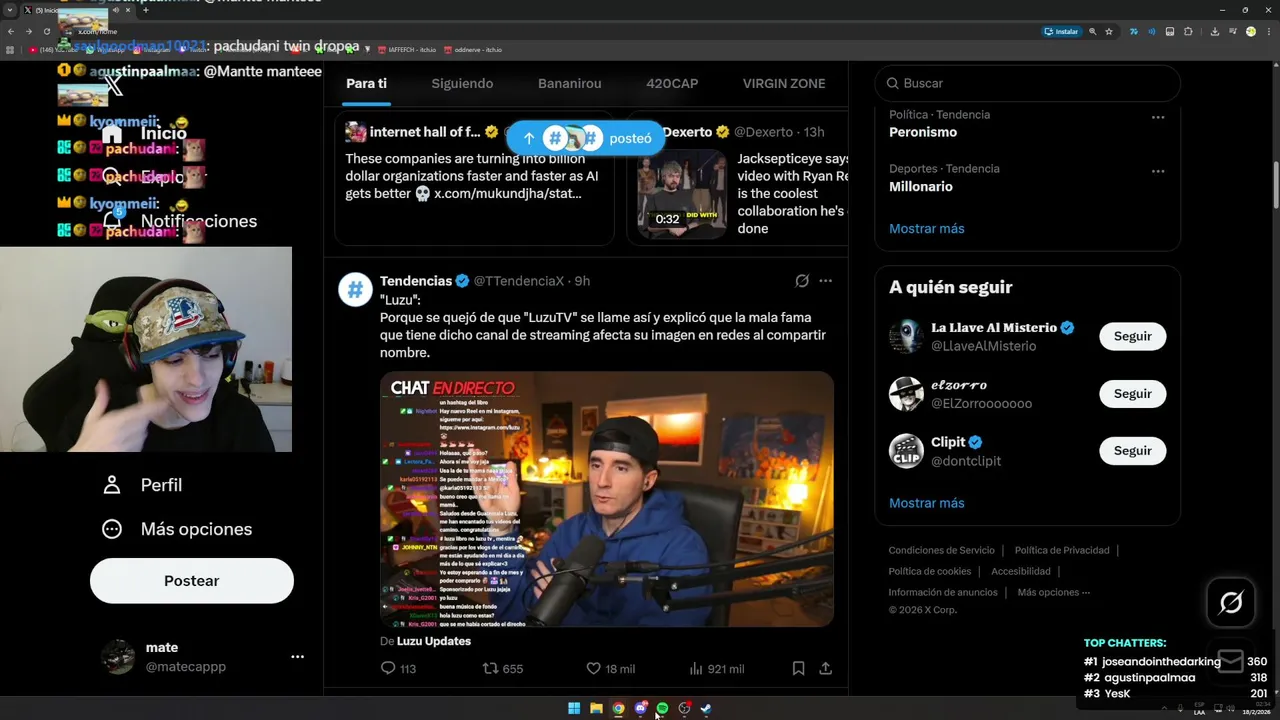
Task: Open La Llave Al Misterio profile name
Action: (x=994, y=327)
